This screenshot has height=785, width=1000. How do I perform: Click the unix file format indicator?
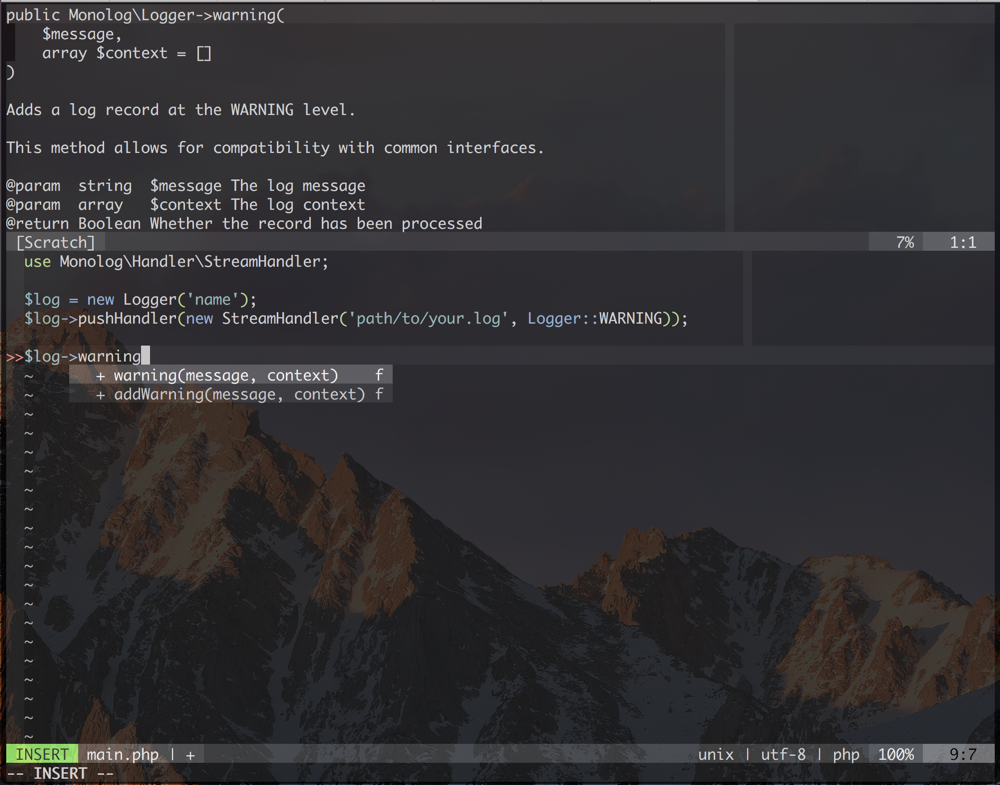(715, 755)
